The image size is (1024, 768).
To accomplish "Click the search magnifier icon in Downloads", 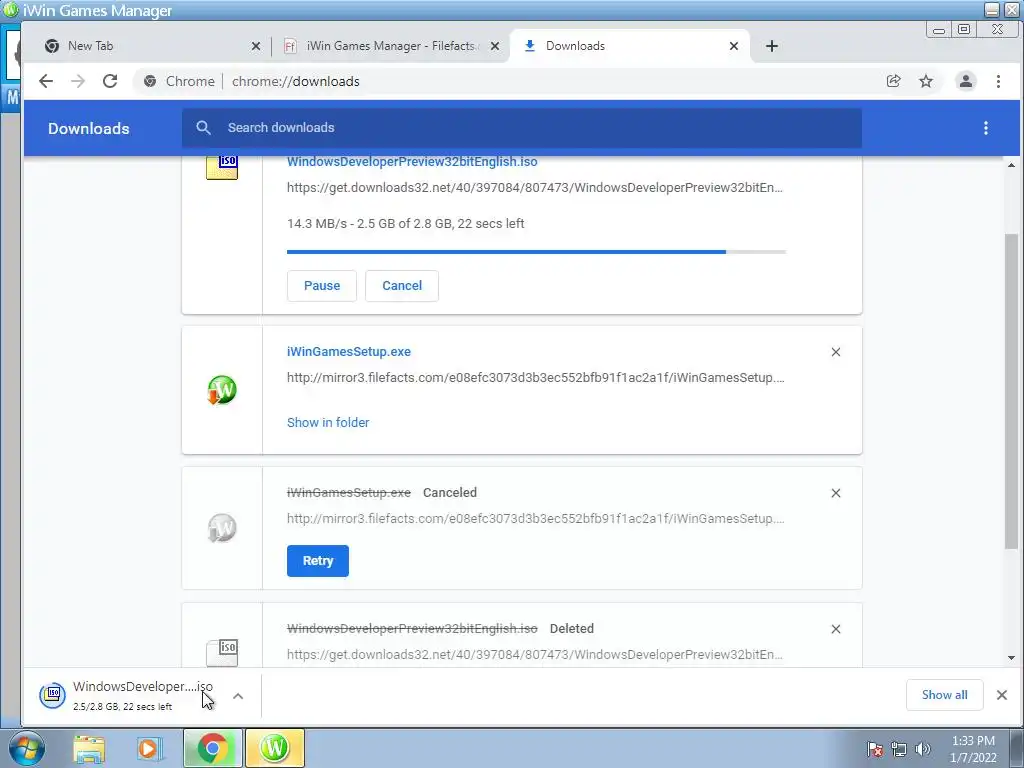I will pos(203,127).
